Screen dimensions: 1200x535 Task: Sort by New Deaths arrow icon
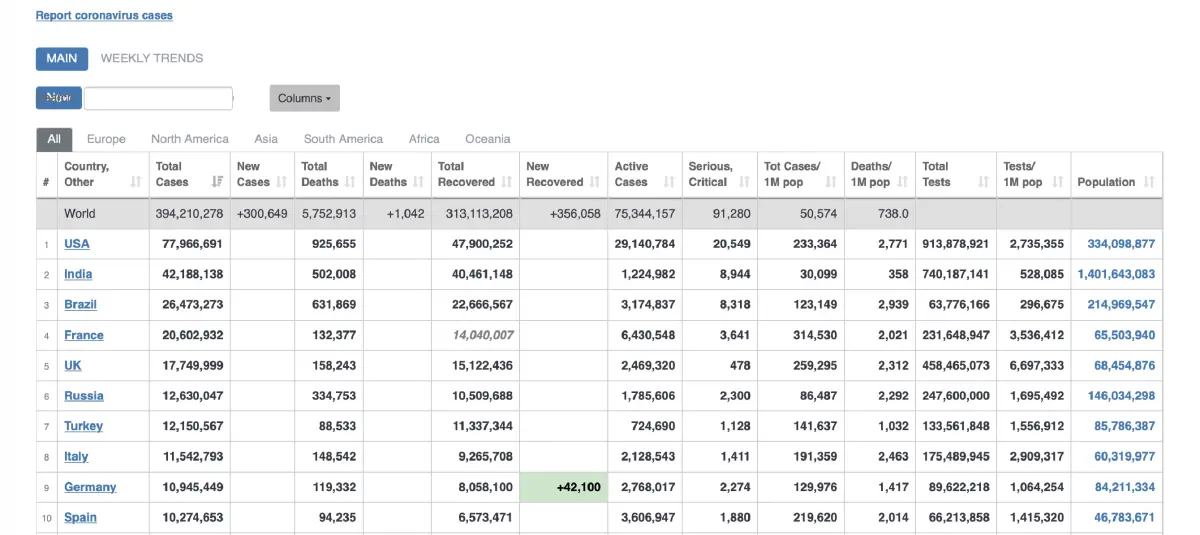[x=418, y=182]
